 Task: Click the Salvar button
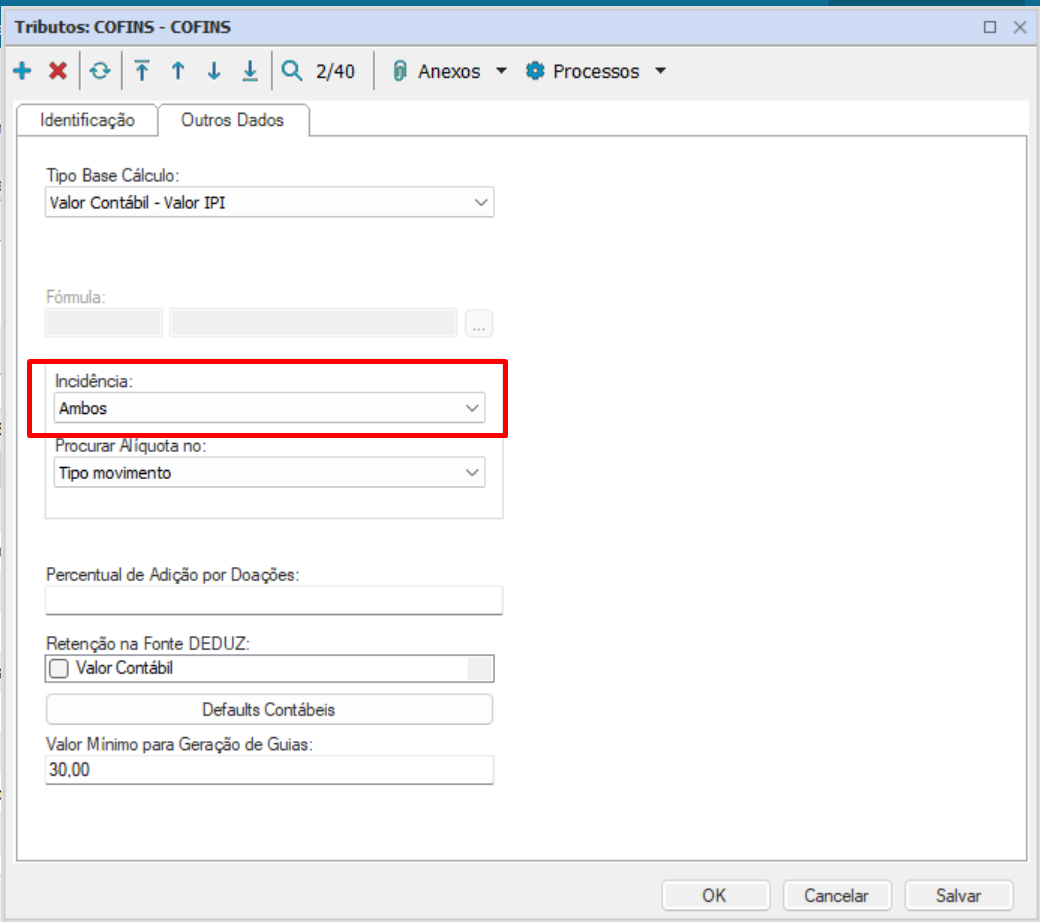pyautogui.click(x=959, y=896)
